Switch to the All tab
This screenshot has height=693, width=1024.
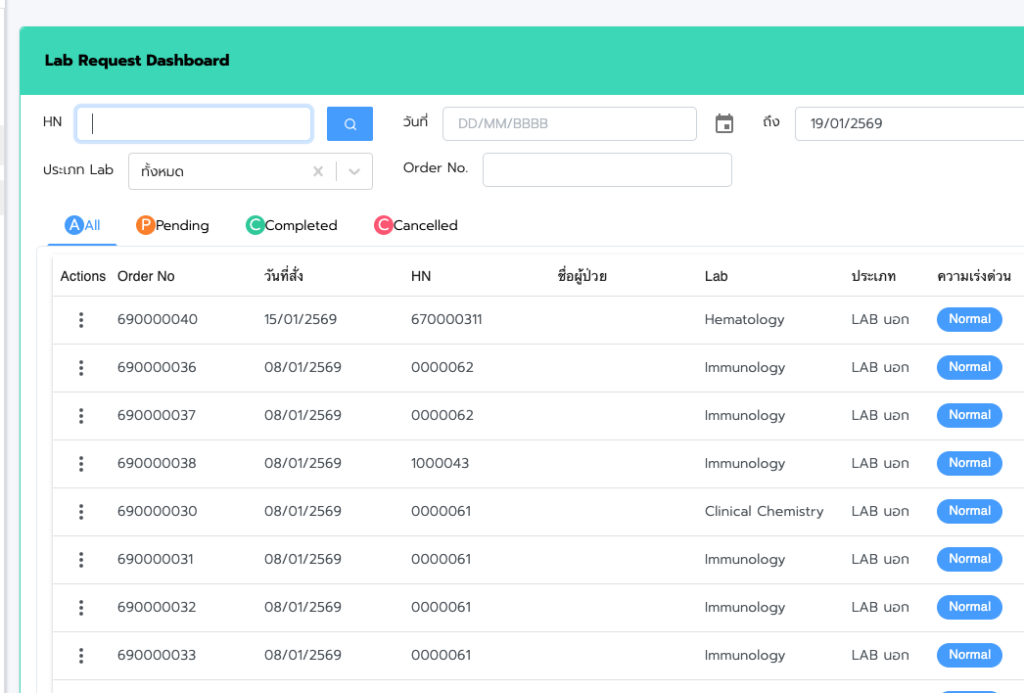coord(83,226)
